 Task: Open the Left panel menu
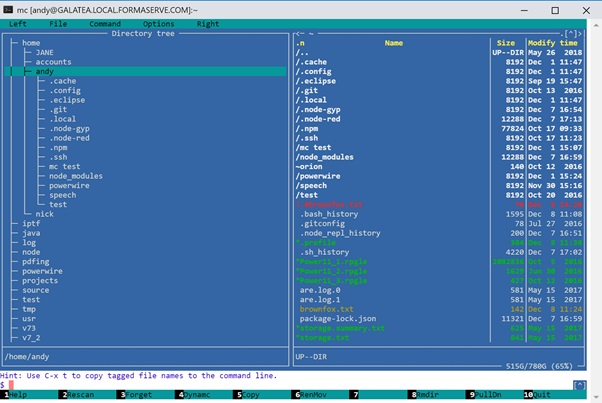[x=18, y=23]
